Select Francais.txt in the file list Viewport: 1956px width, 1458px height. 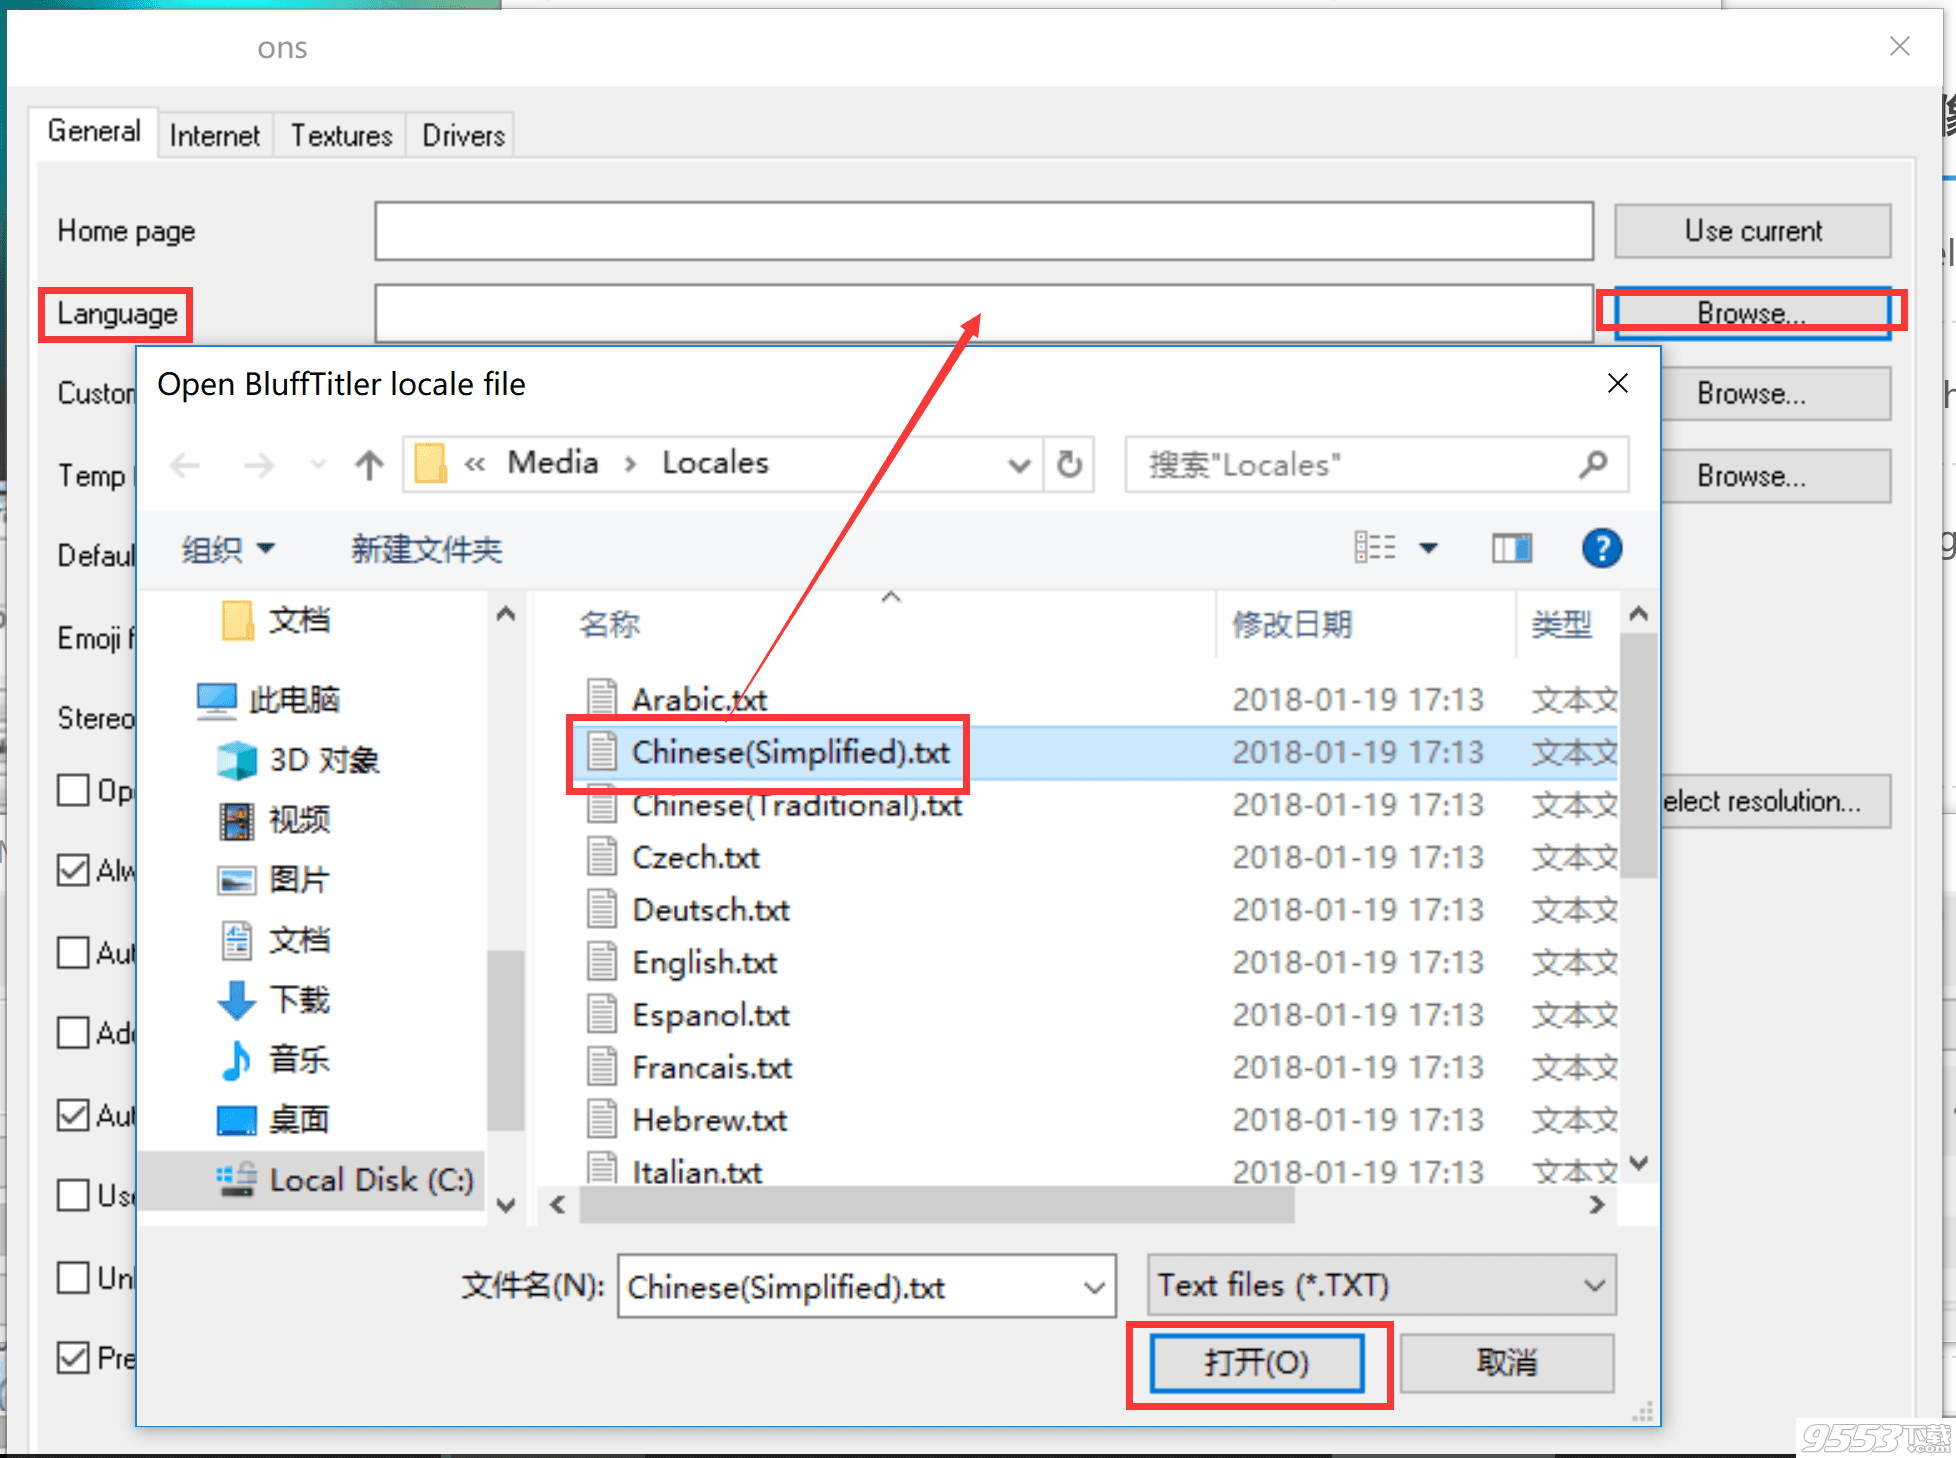click(x=712, y=1067)
